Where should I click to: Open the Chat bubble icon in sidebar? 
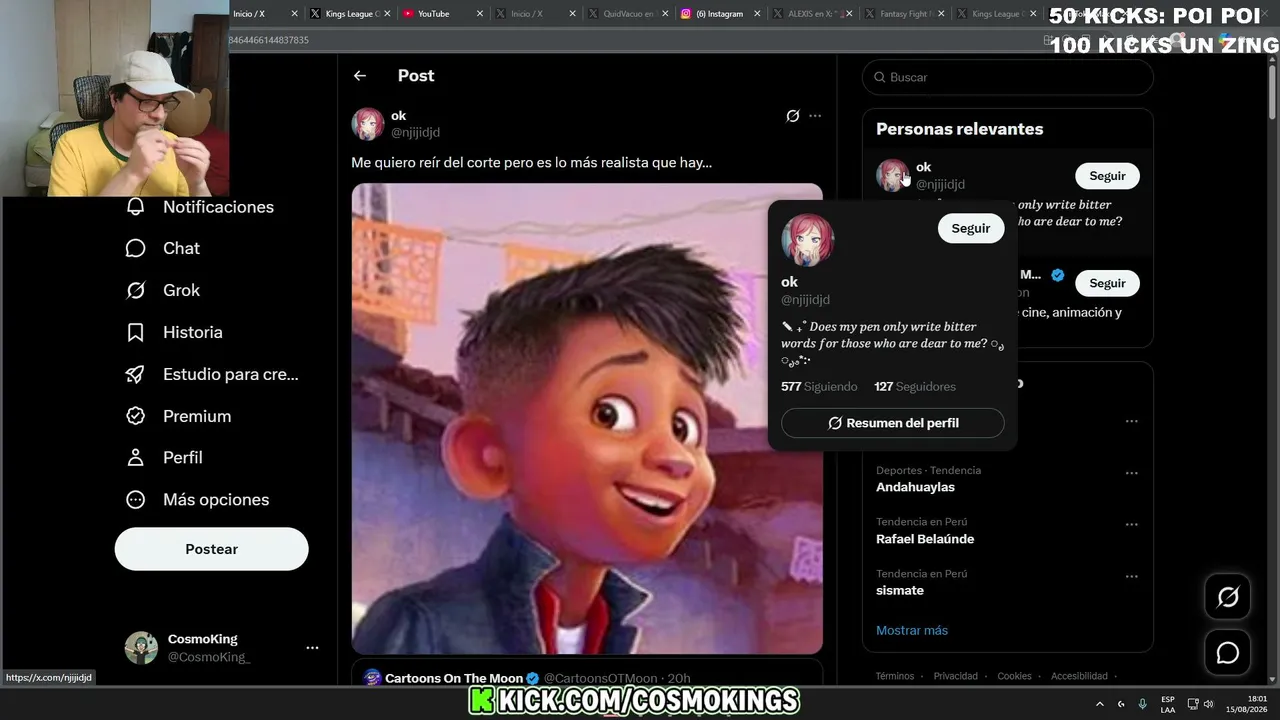[136, 248]
